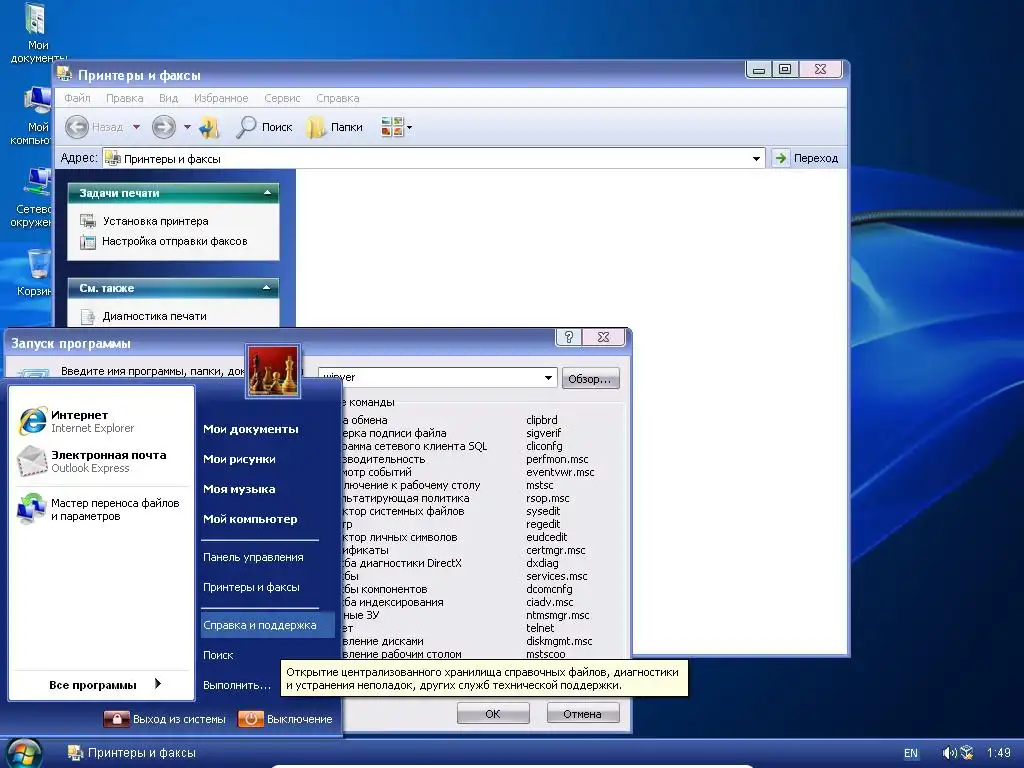
Task: Click the Forward arrow toolbar icon
Action: click(x=164, y=127)
